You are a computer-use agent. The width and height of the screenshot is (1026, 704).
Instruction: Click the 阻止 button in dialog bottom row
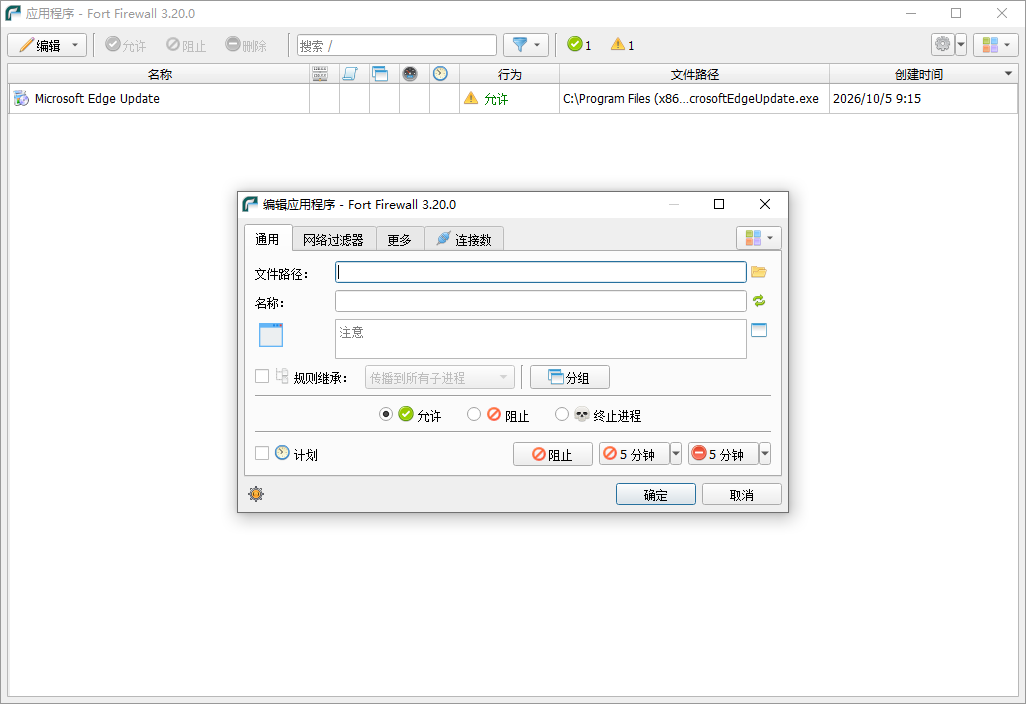point(553,454)
